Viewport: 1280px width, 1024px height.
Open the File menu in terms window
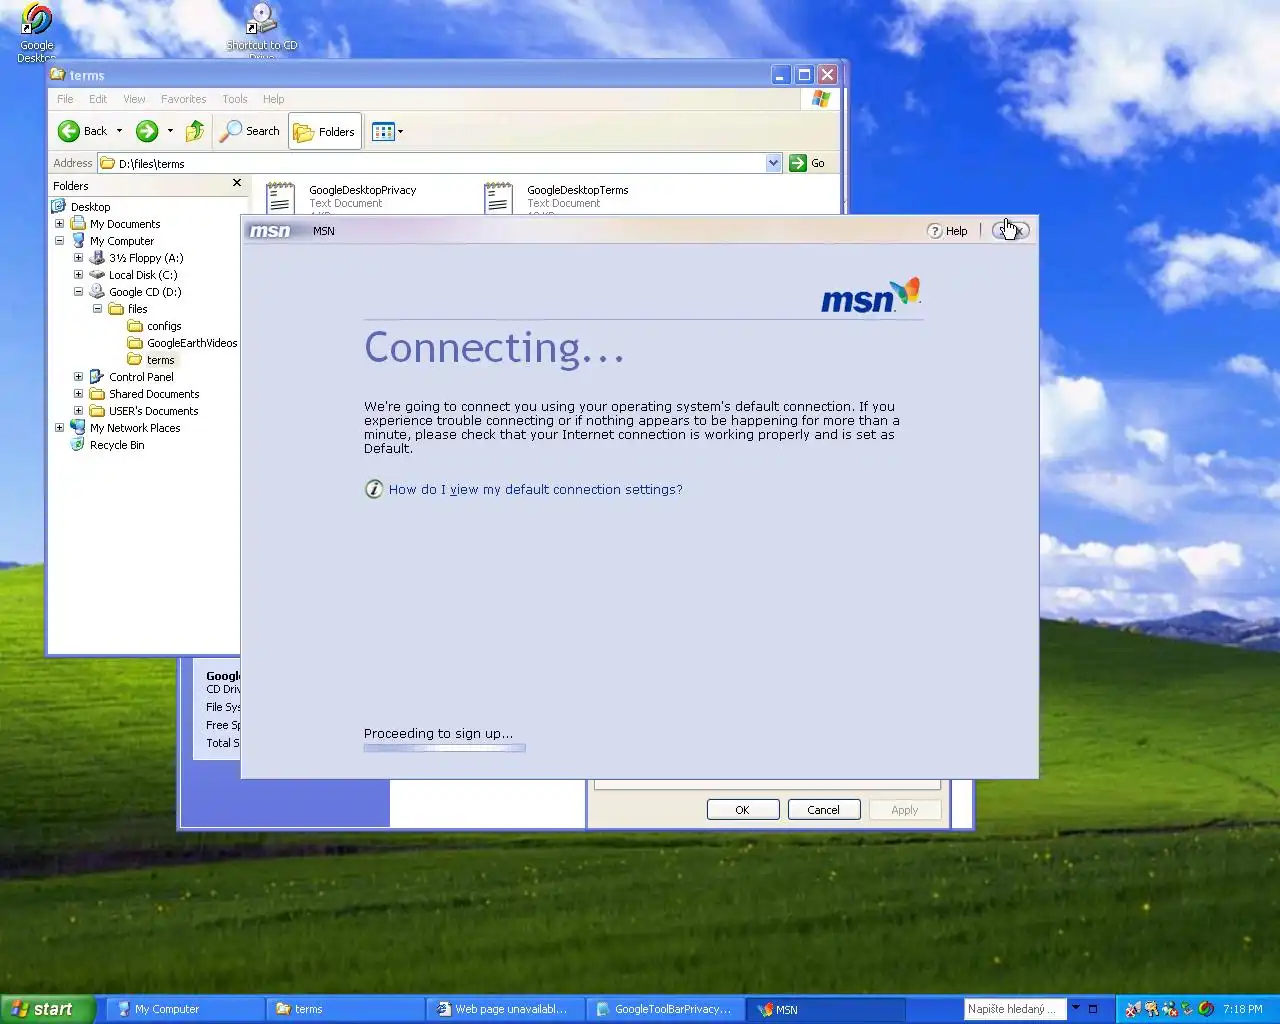coord(65,99)
